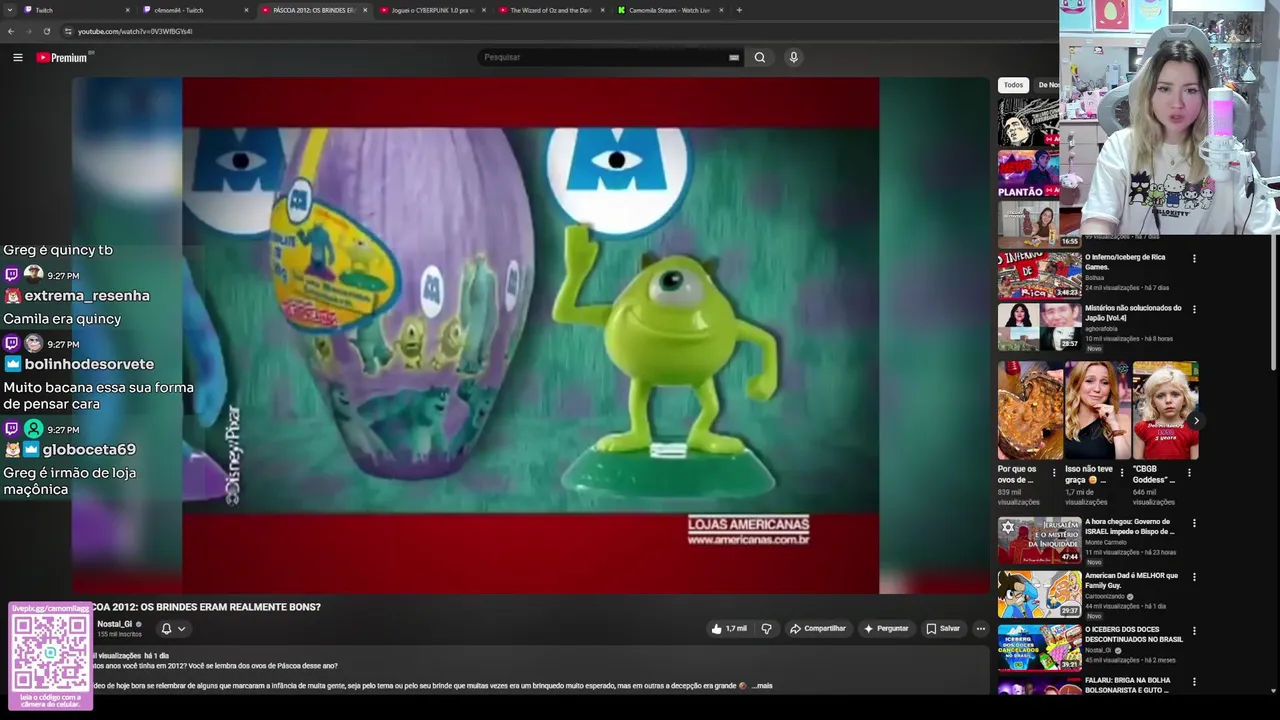
Task: Expand notification options chevron beside bell
Action: (x=181, y=629)
